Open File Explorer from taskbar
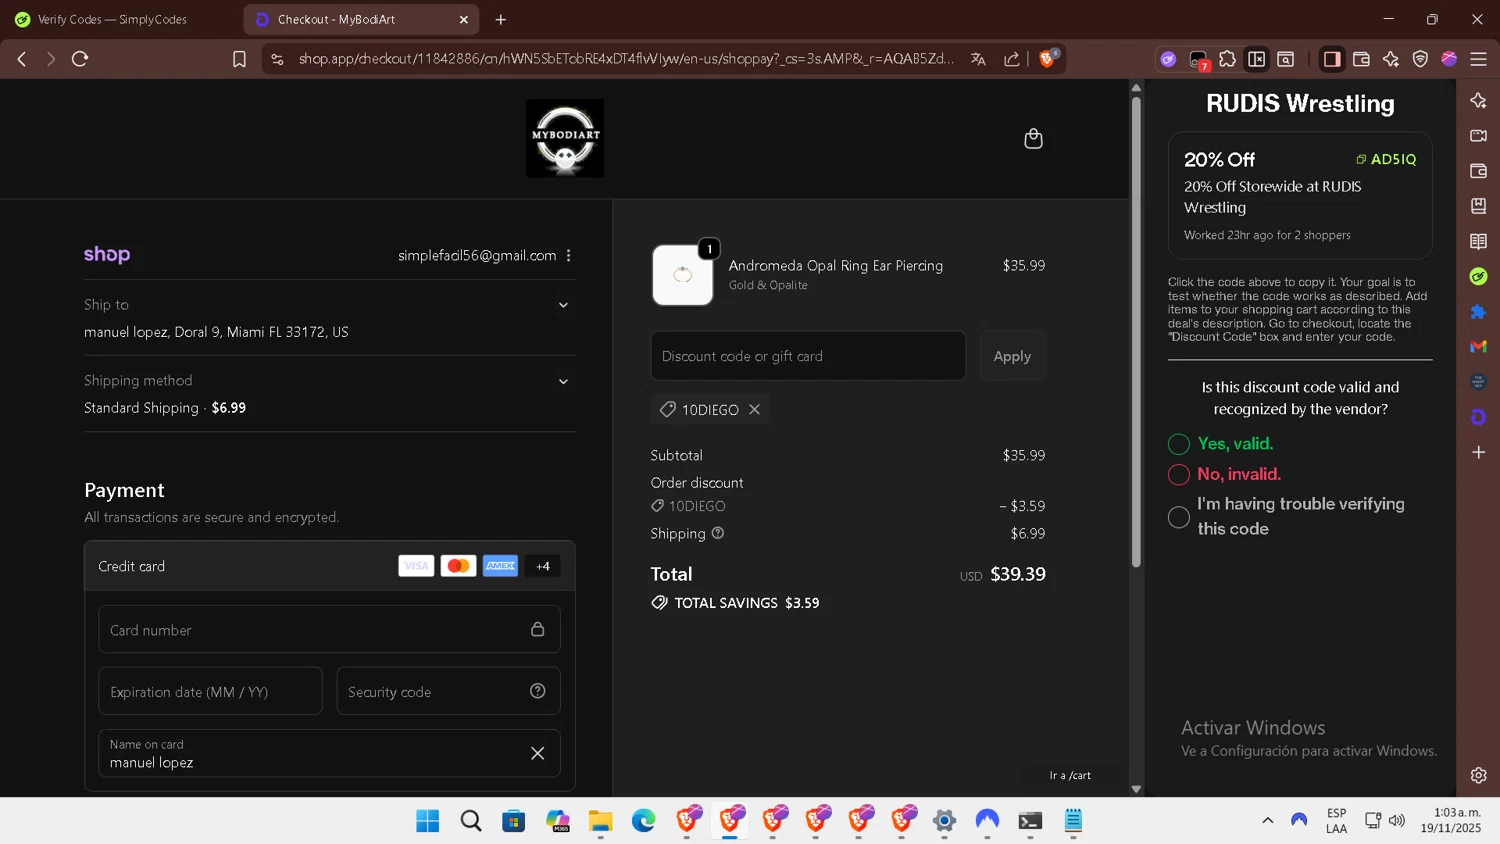Image resolution: width=1500 pixels, height=844 pixels. pyautogui.click(x=600, y=821)
